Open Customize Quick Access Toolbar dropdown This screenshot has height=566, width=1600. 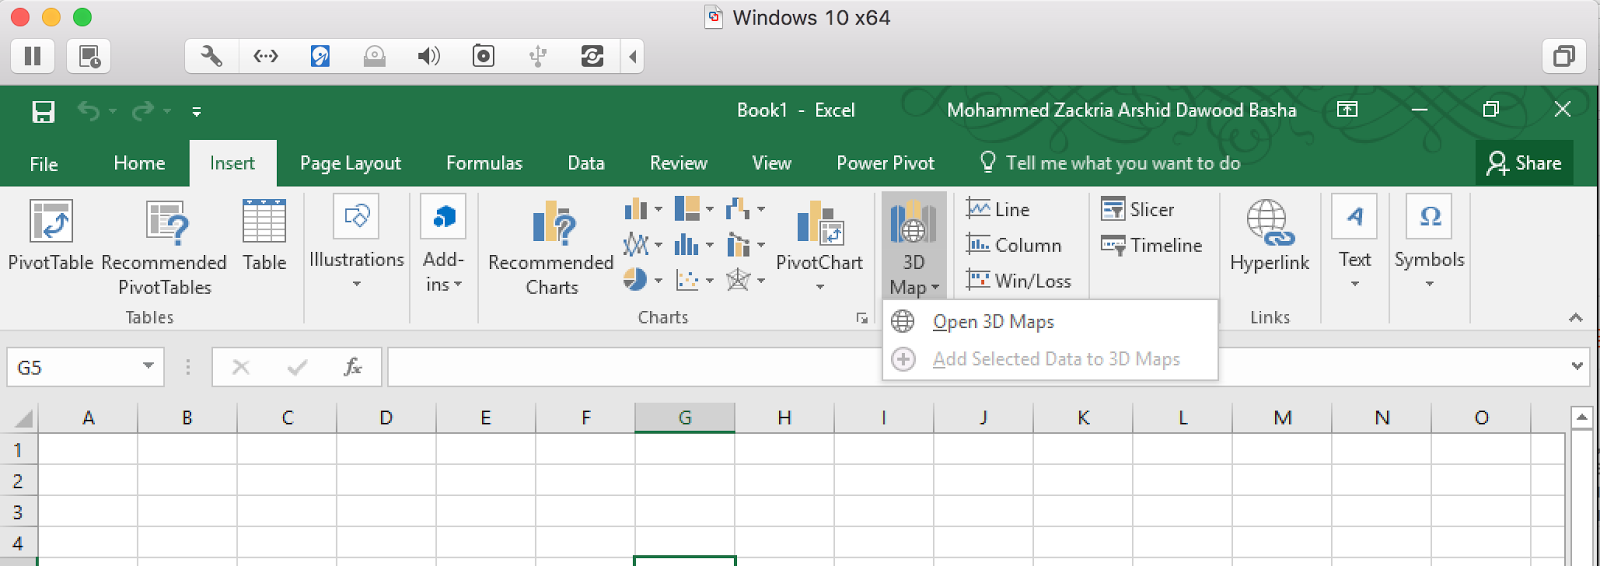click(x=197, y=111)
